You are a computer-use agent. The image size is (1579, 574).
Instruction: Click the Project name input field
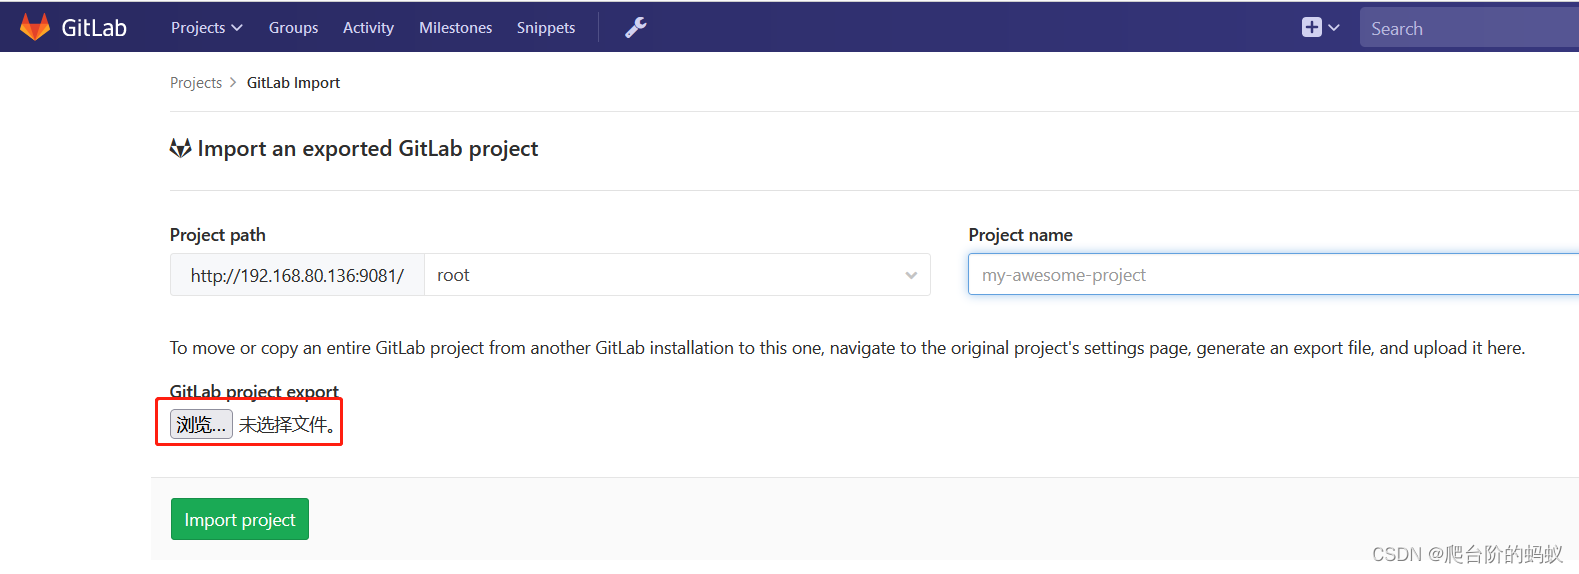point(1273,275)
